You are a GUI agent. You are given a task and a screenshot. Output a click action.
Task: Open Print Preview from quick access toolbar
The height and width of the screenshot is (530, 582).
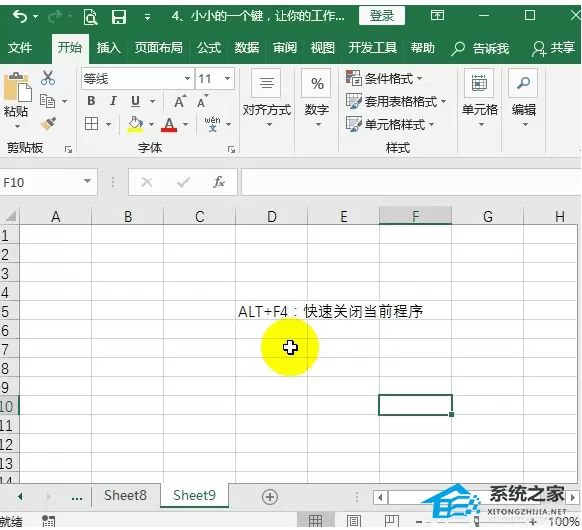tap(90, 17)
